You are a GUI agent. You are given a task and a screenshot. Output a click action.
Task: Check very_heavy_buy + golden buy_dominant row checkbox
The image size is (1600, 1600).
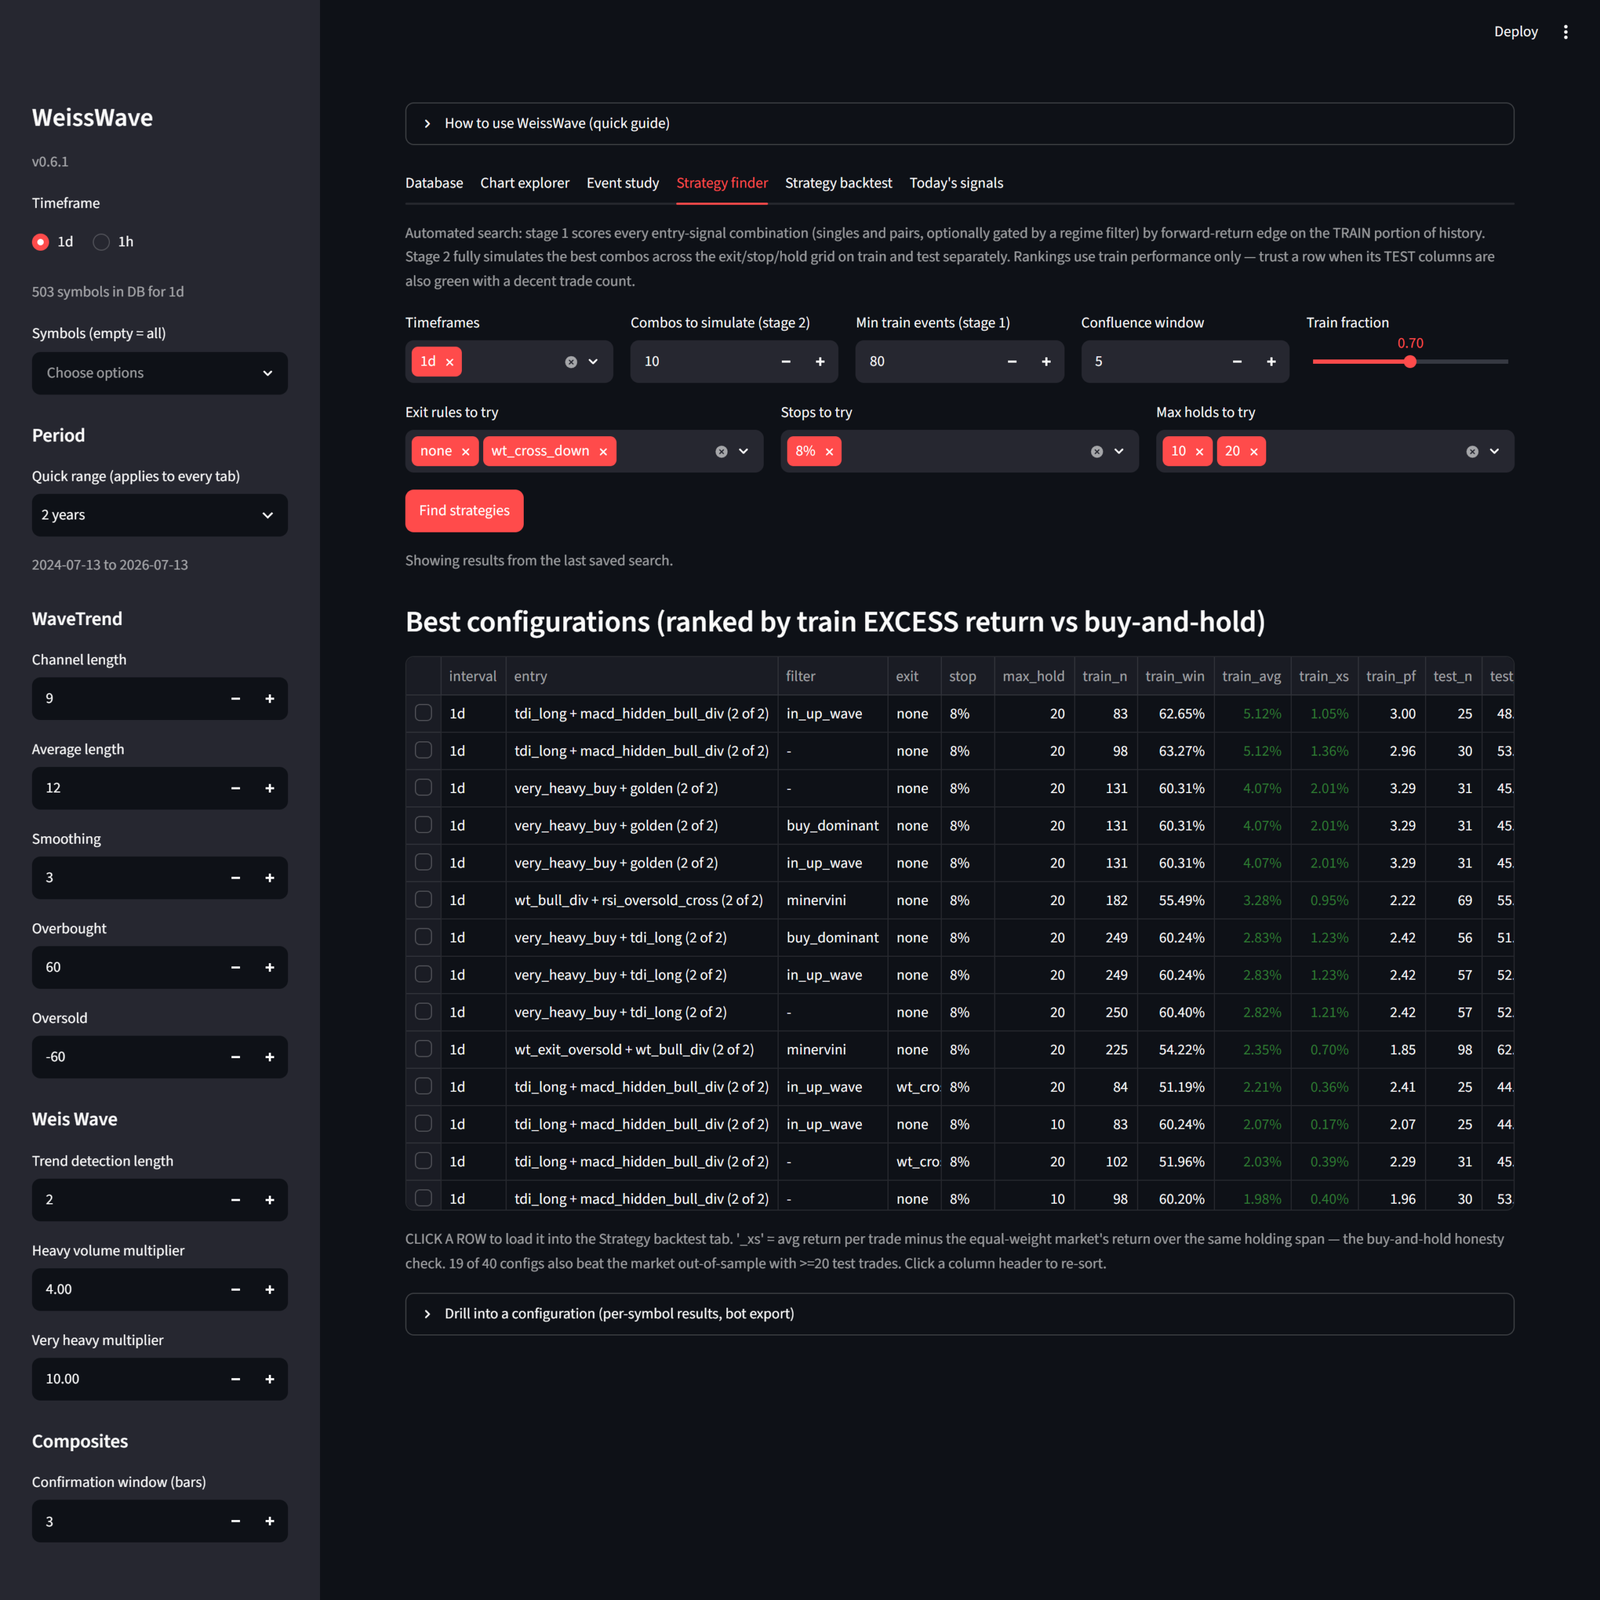coord(424,825)
